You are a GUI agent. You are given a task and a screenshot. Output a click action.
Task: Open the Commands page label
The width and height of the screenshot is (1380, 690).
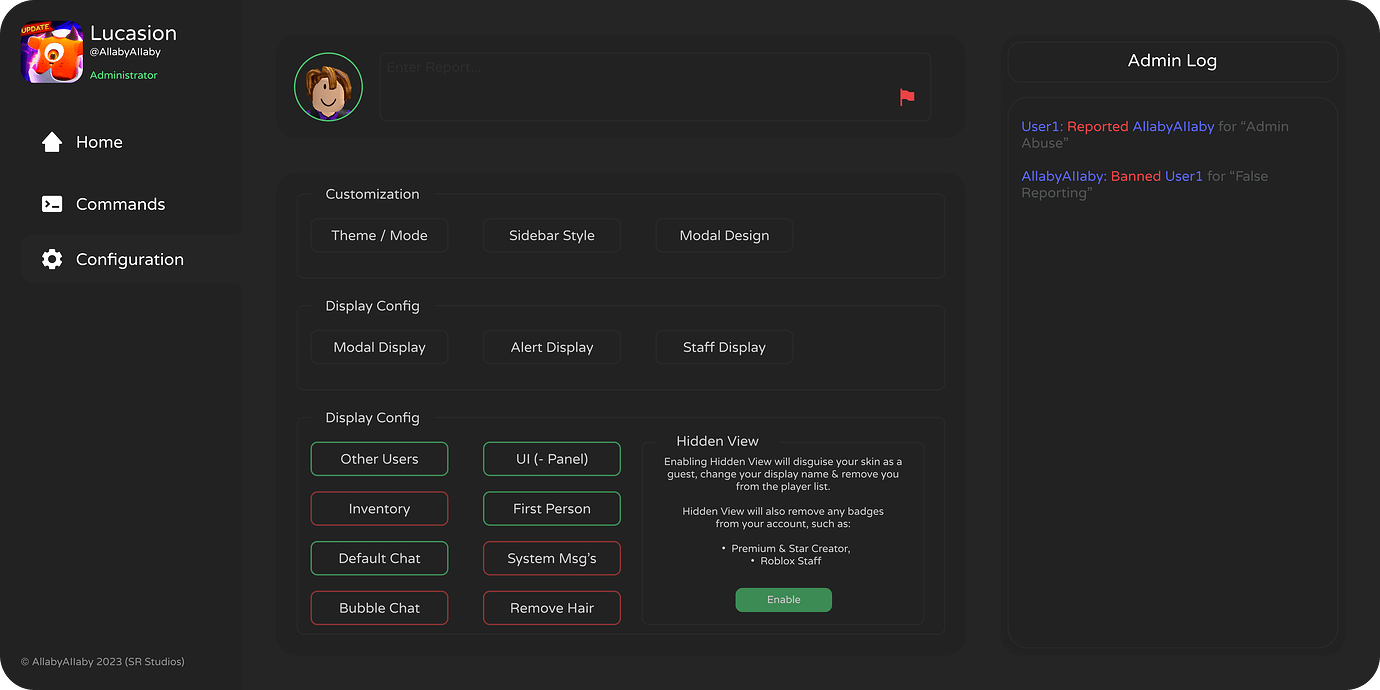click(x=120, y=204)
